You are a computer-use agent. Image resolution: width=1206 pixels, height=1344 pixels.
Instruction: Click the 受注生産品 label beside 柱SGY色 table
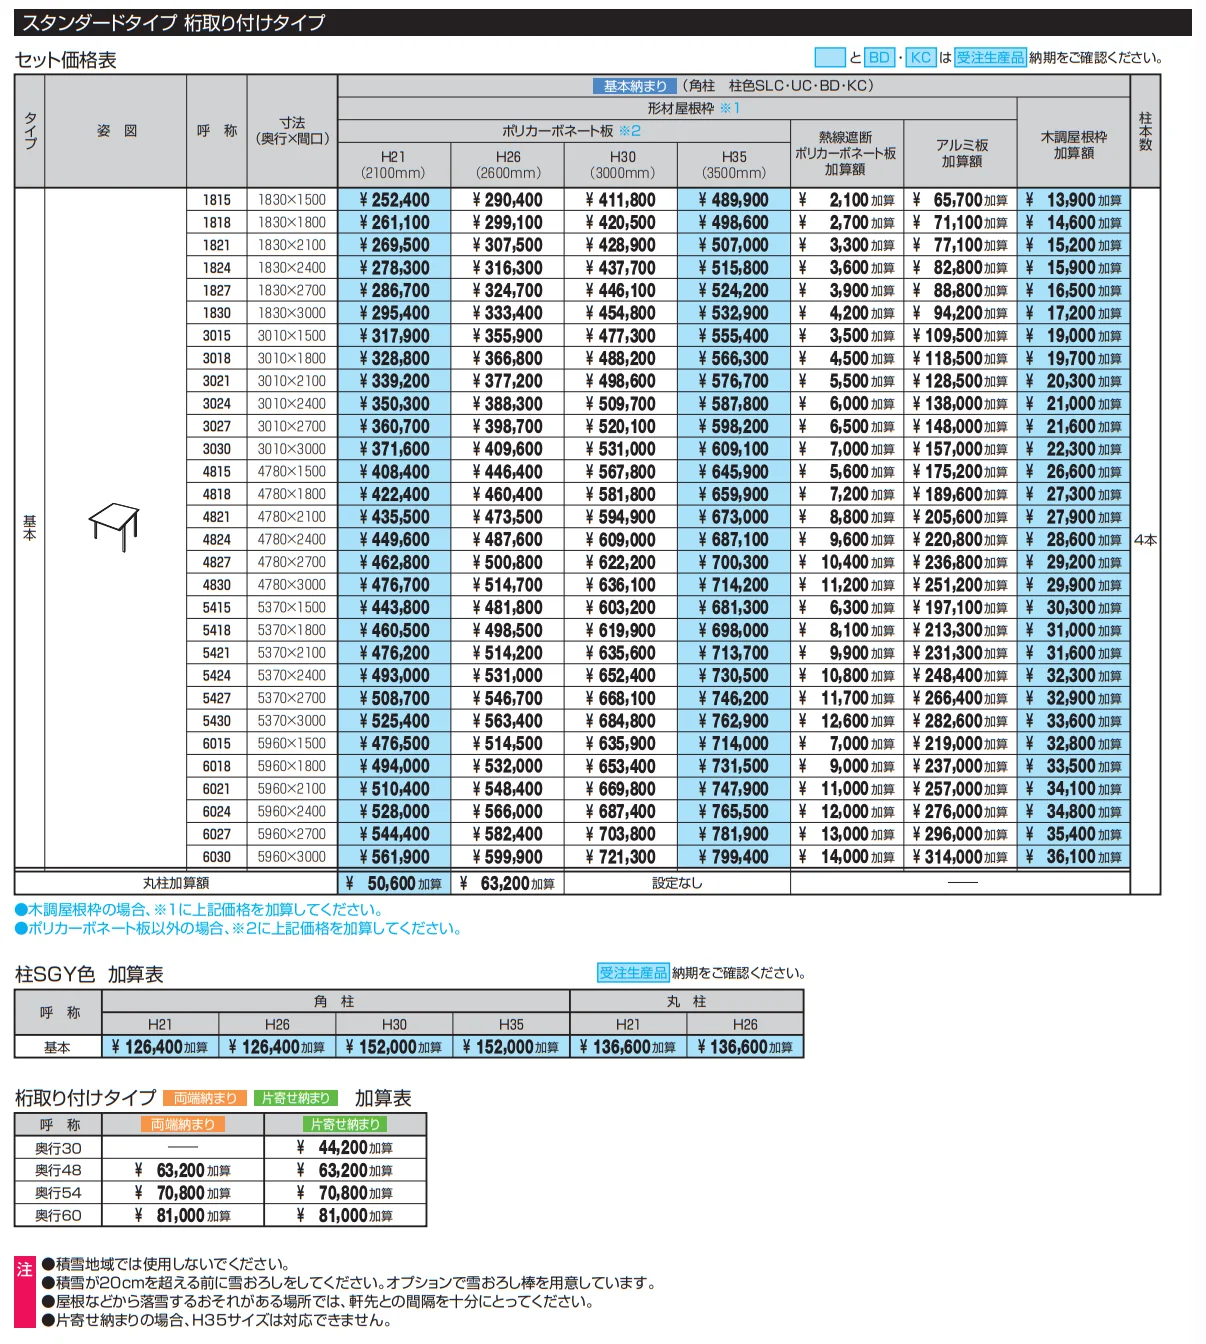coord(633,973)
